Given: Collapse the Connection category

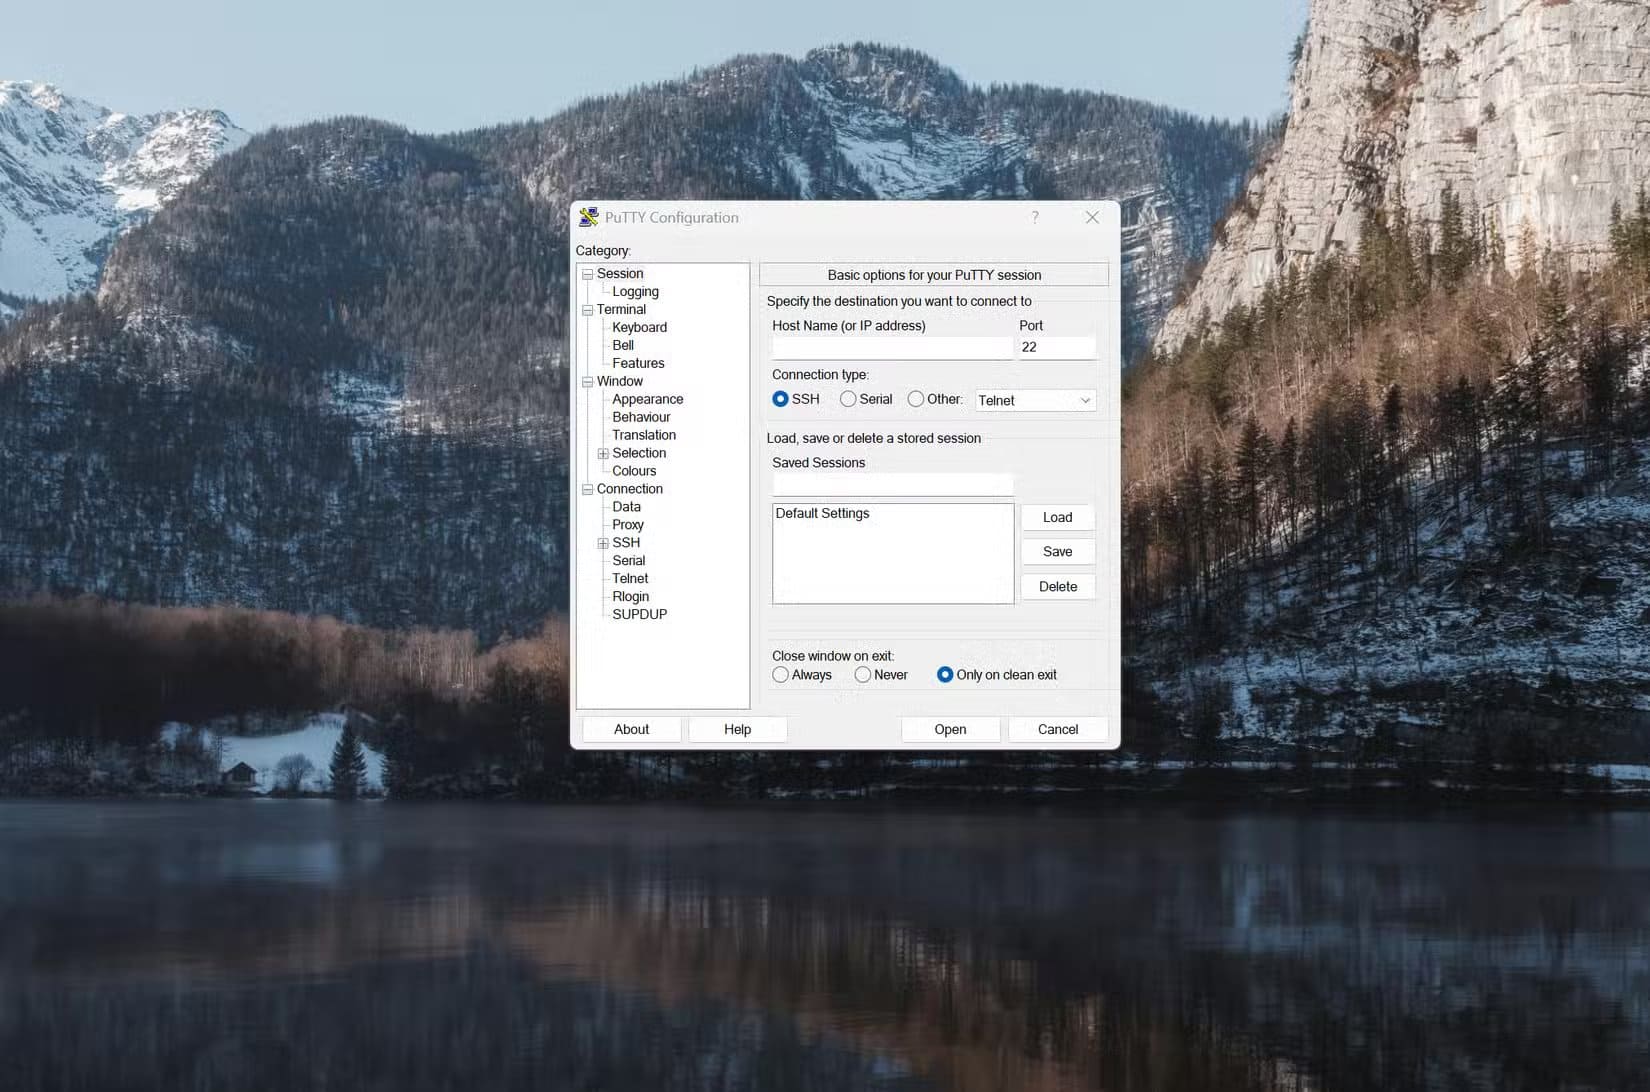Looking at the screenshot, I should coord(587,489).
